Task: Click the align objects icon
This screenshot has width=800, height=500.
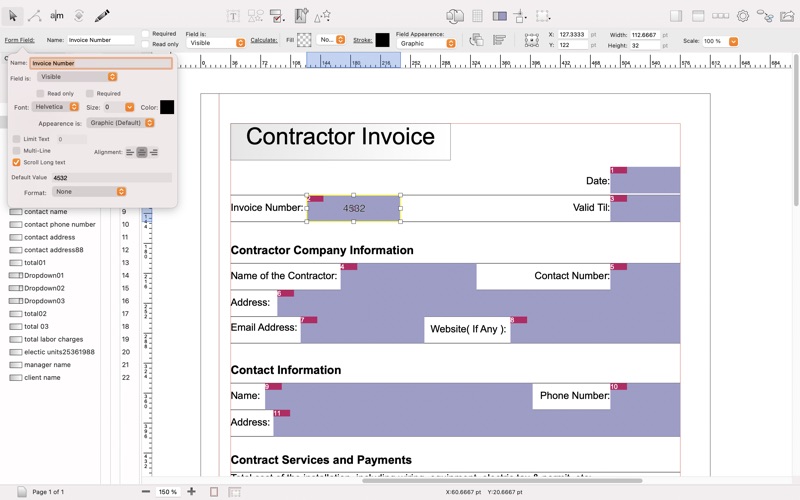Action: [499, 40]
